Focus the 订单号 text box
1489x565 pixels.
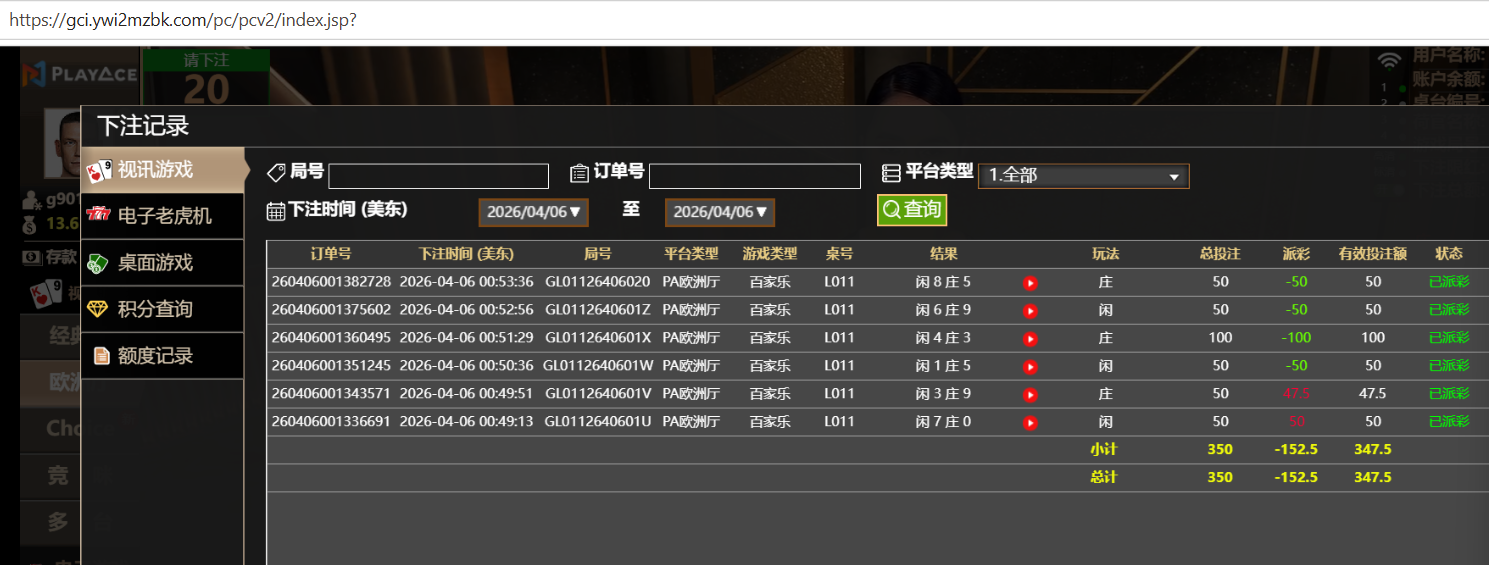click(754, 176)
